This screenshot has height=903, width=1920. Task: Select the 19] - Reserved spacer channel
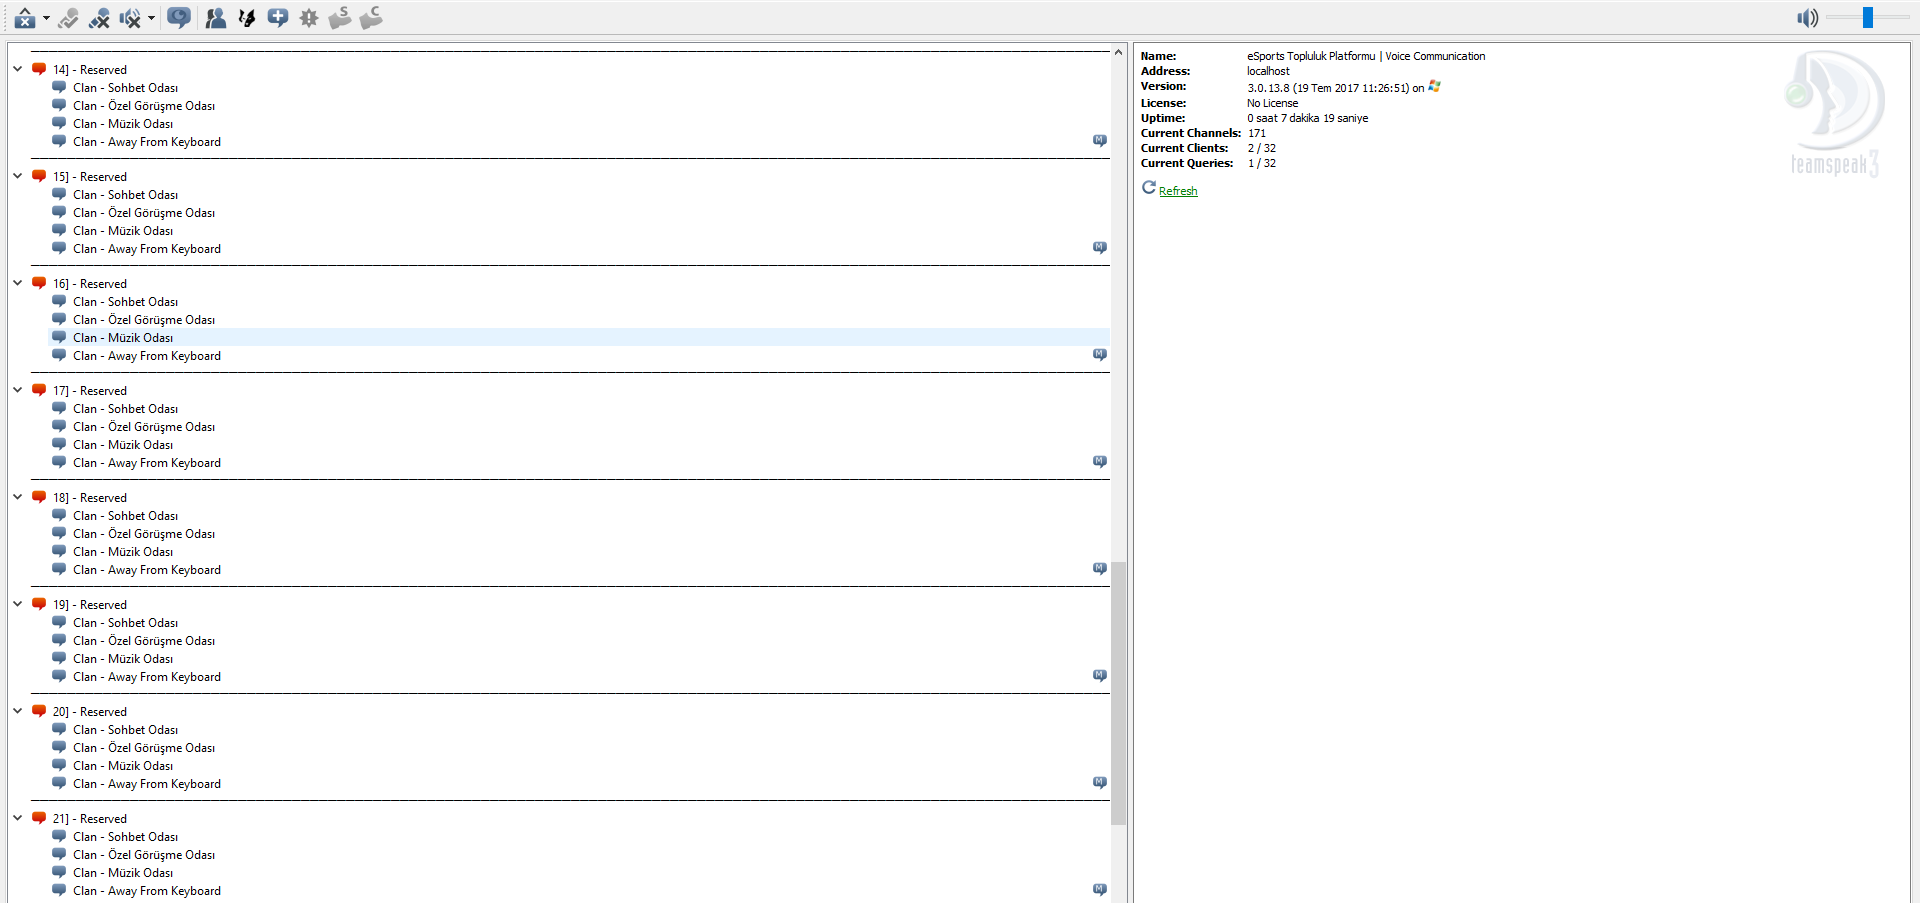[90, 605]
